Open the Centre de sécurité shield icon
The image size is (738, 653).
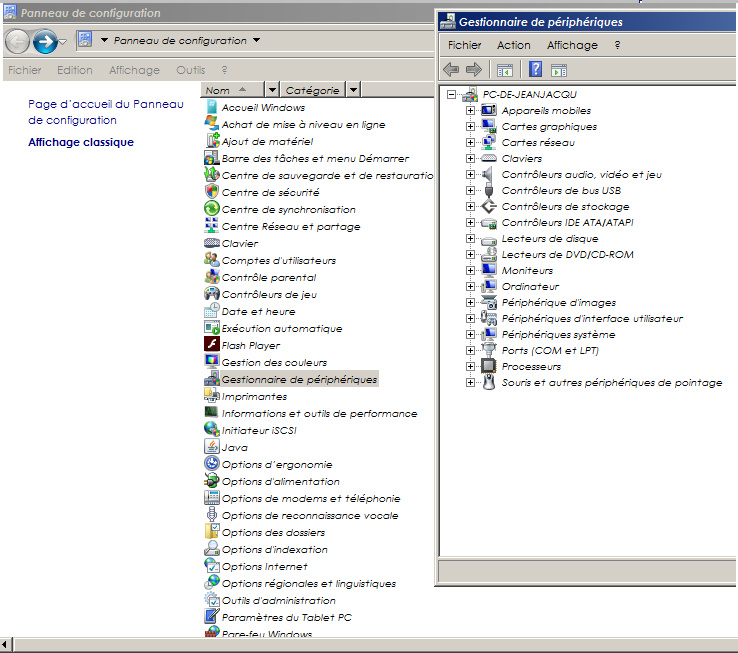[212, 192]
